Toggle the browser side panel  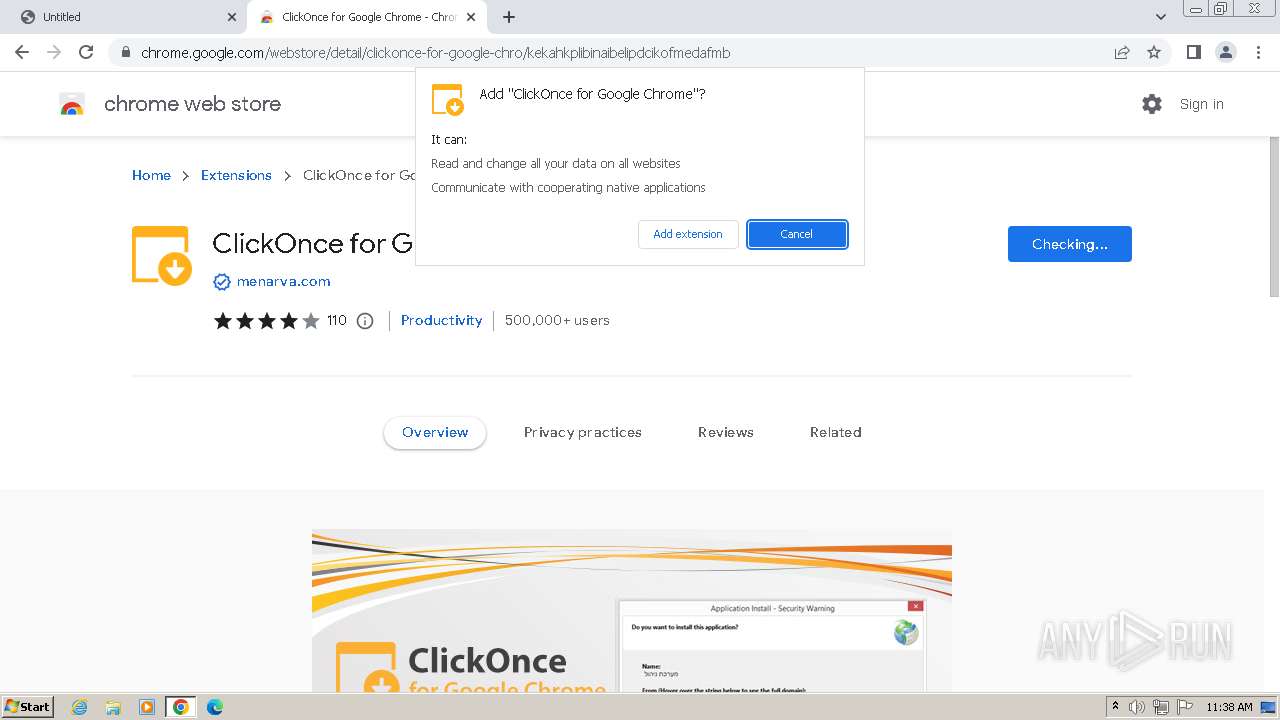click(1193, 52)
